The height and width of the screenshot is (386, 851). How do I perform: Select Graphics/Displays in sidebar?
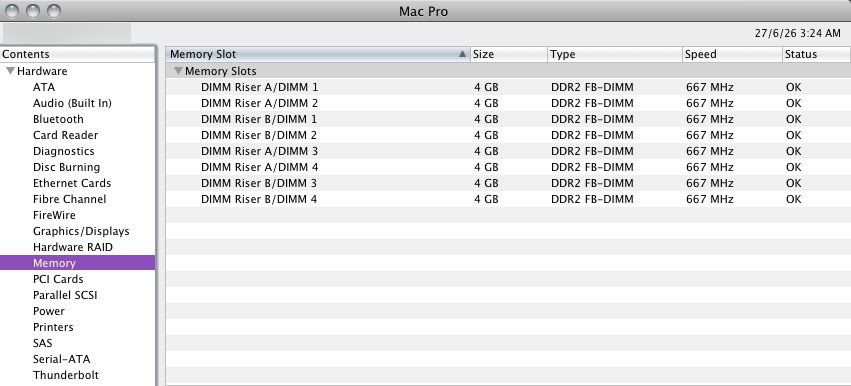click(x=81, y=231)
